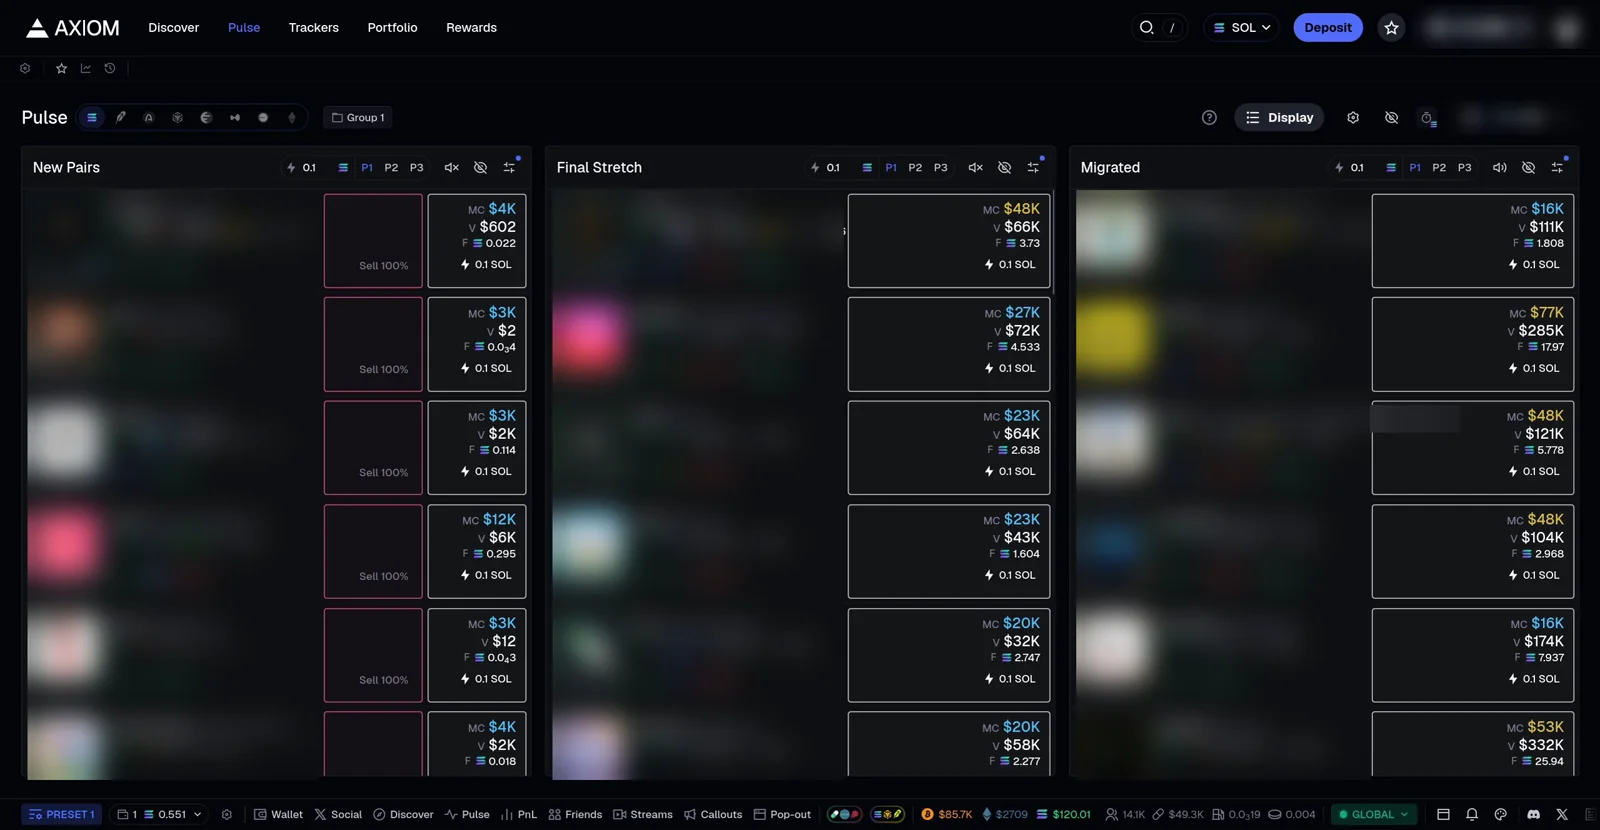Viewport: 1600px width, 830px height.
Task: Open the Rewards tab
Action: [471, 28]
